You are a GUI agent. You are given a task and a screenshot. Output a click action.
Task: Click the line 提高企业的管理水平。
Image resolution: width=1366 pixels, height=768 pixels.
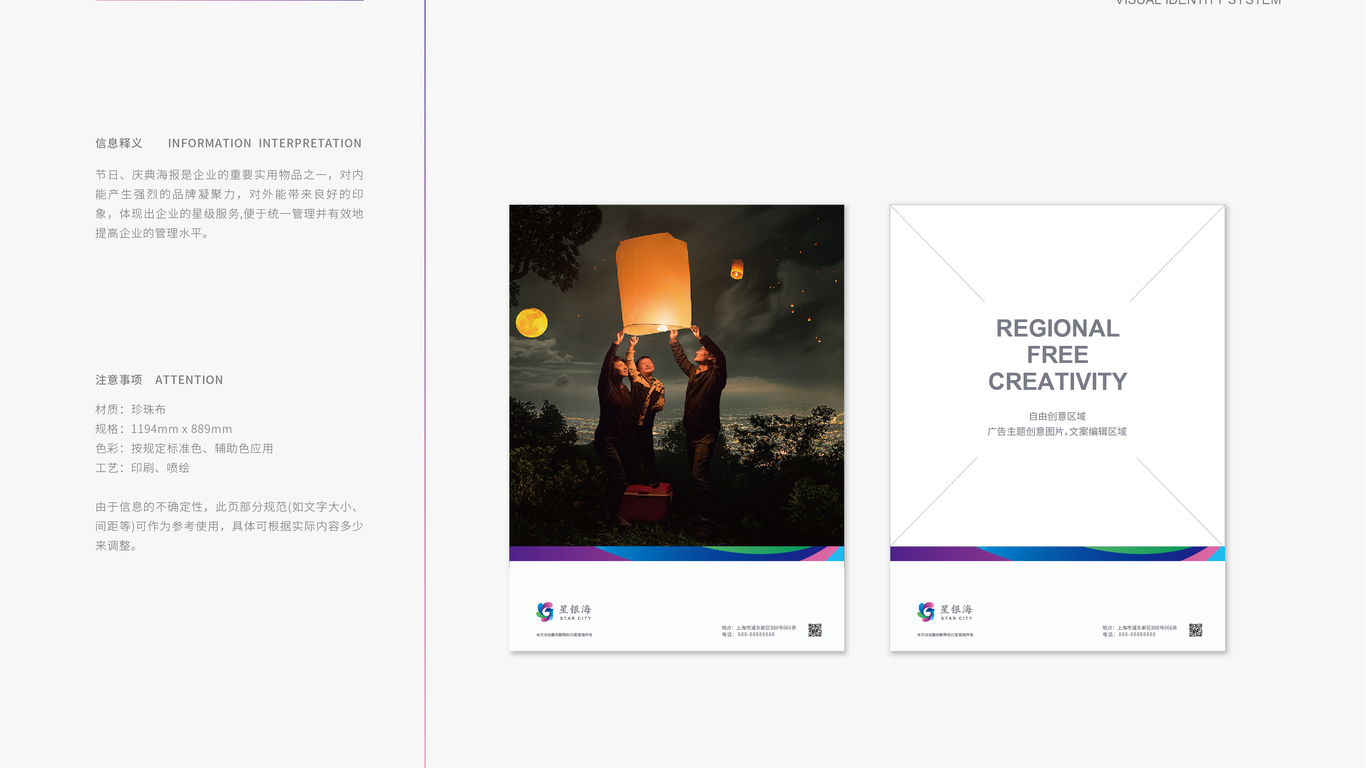point(153,233)
